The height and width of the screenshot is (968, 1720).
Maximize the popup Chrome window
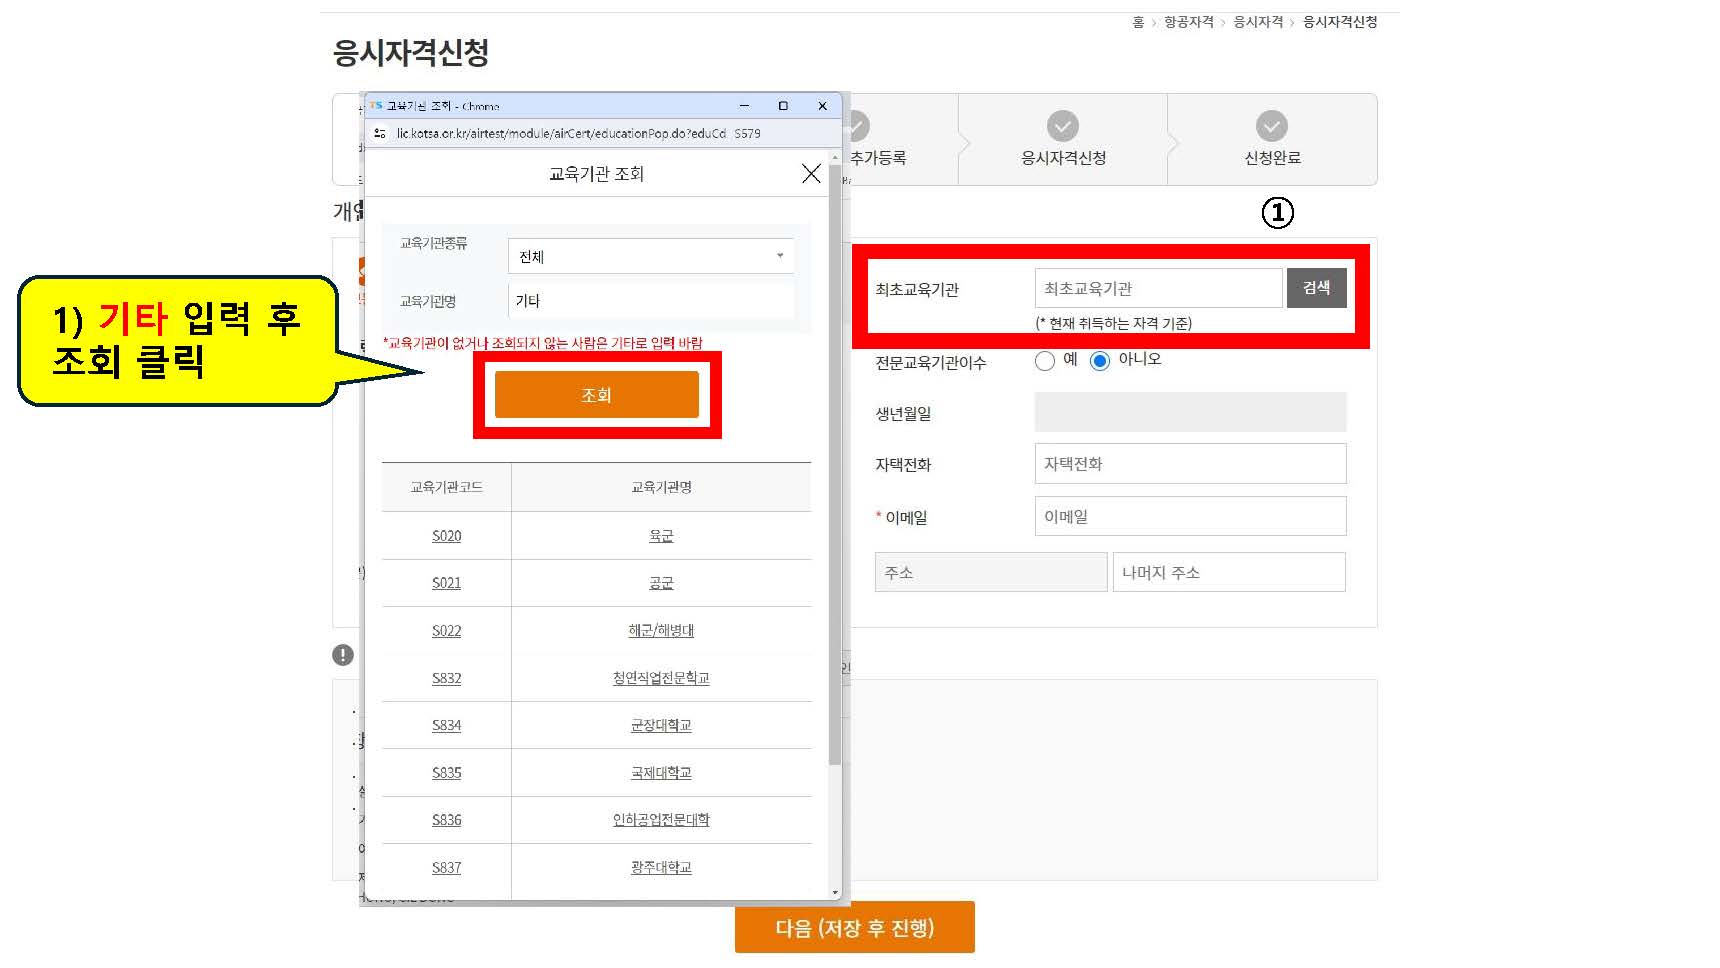coord(783,106)
